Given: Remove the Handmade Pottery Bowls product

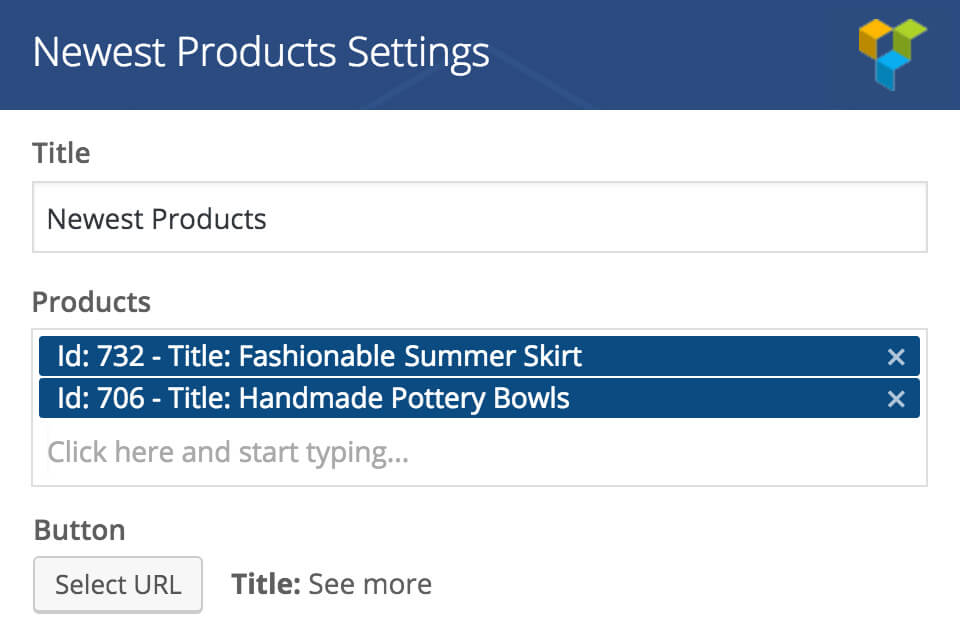Looking at the screenshot, I should tap(896, 399).
